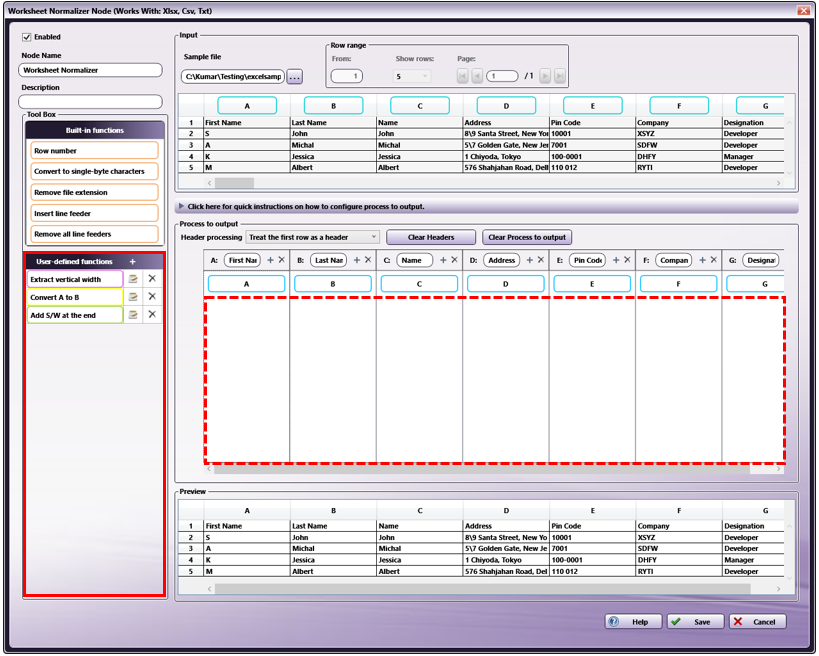Click the Pin Code header field in column E

pos(588,260)
